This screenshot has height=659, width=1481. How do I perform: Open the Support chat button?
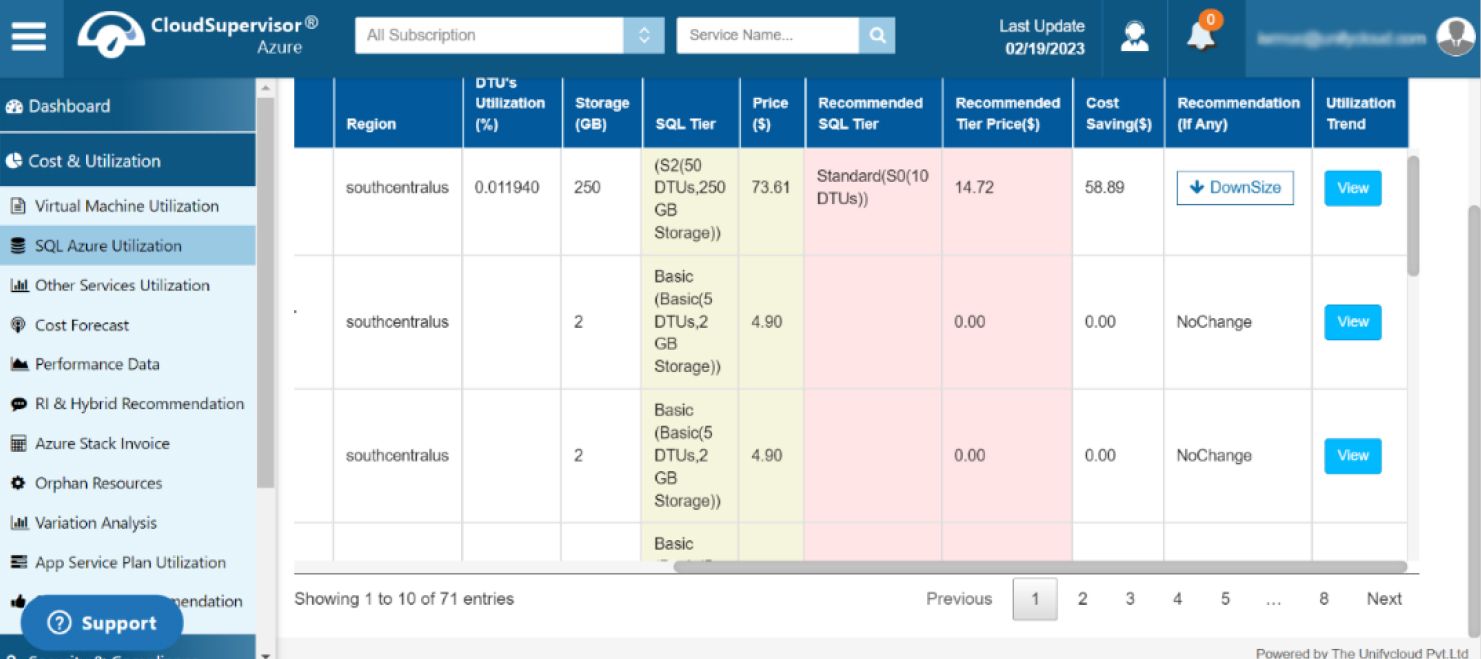102,623
